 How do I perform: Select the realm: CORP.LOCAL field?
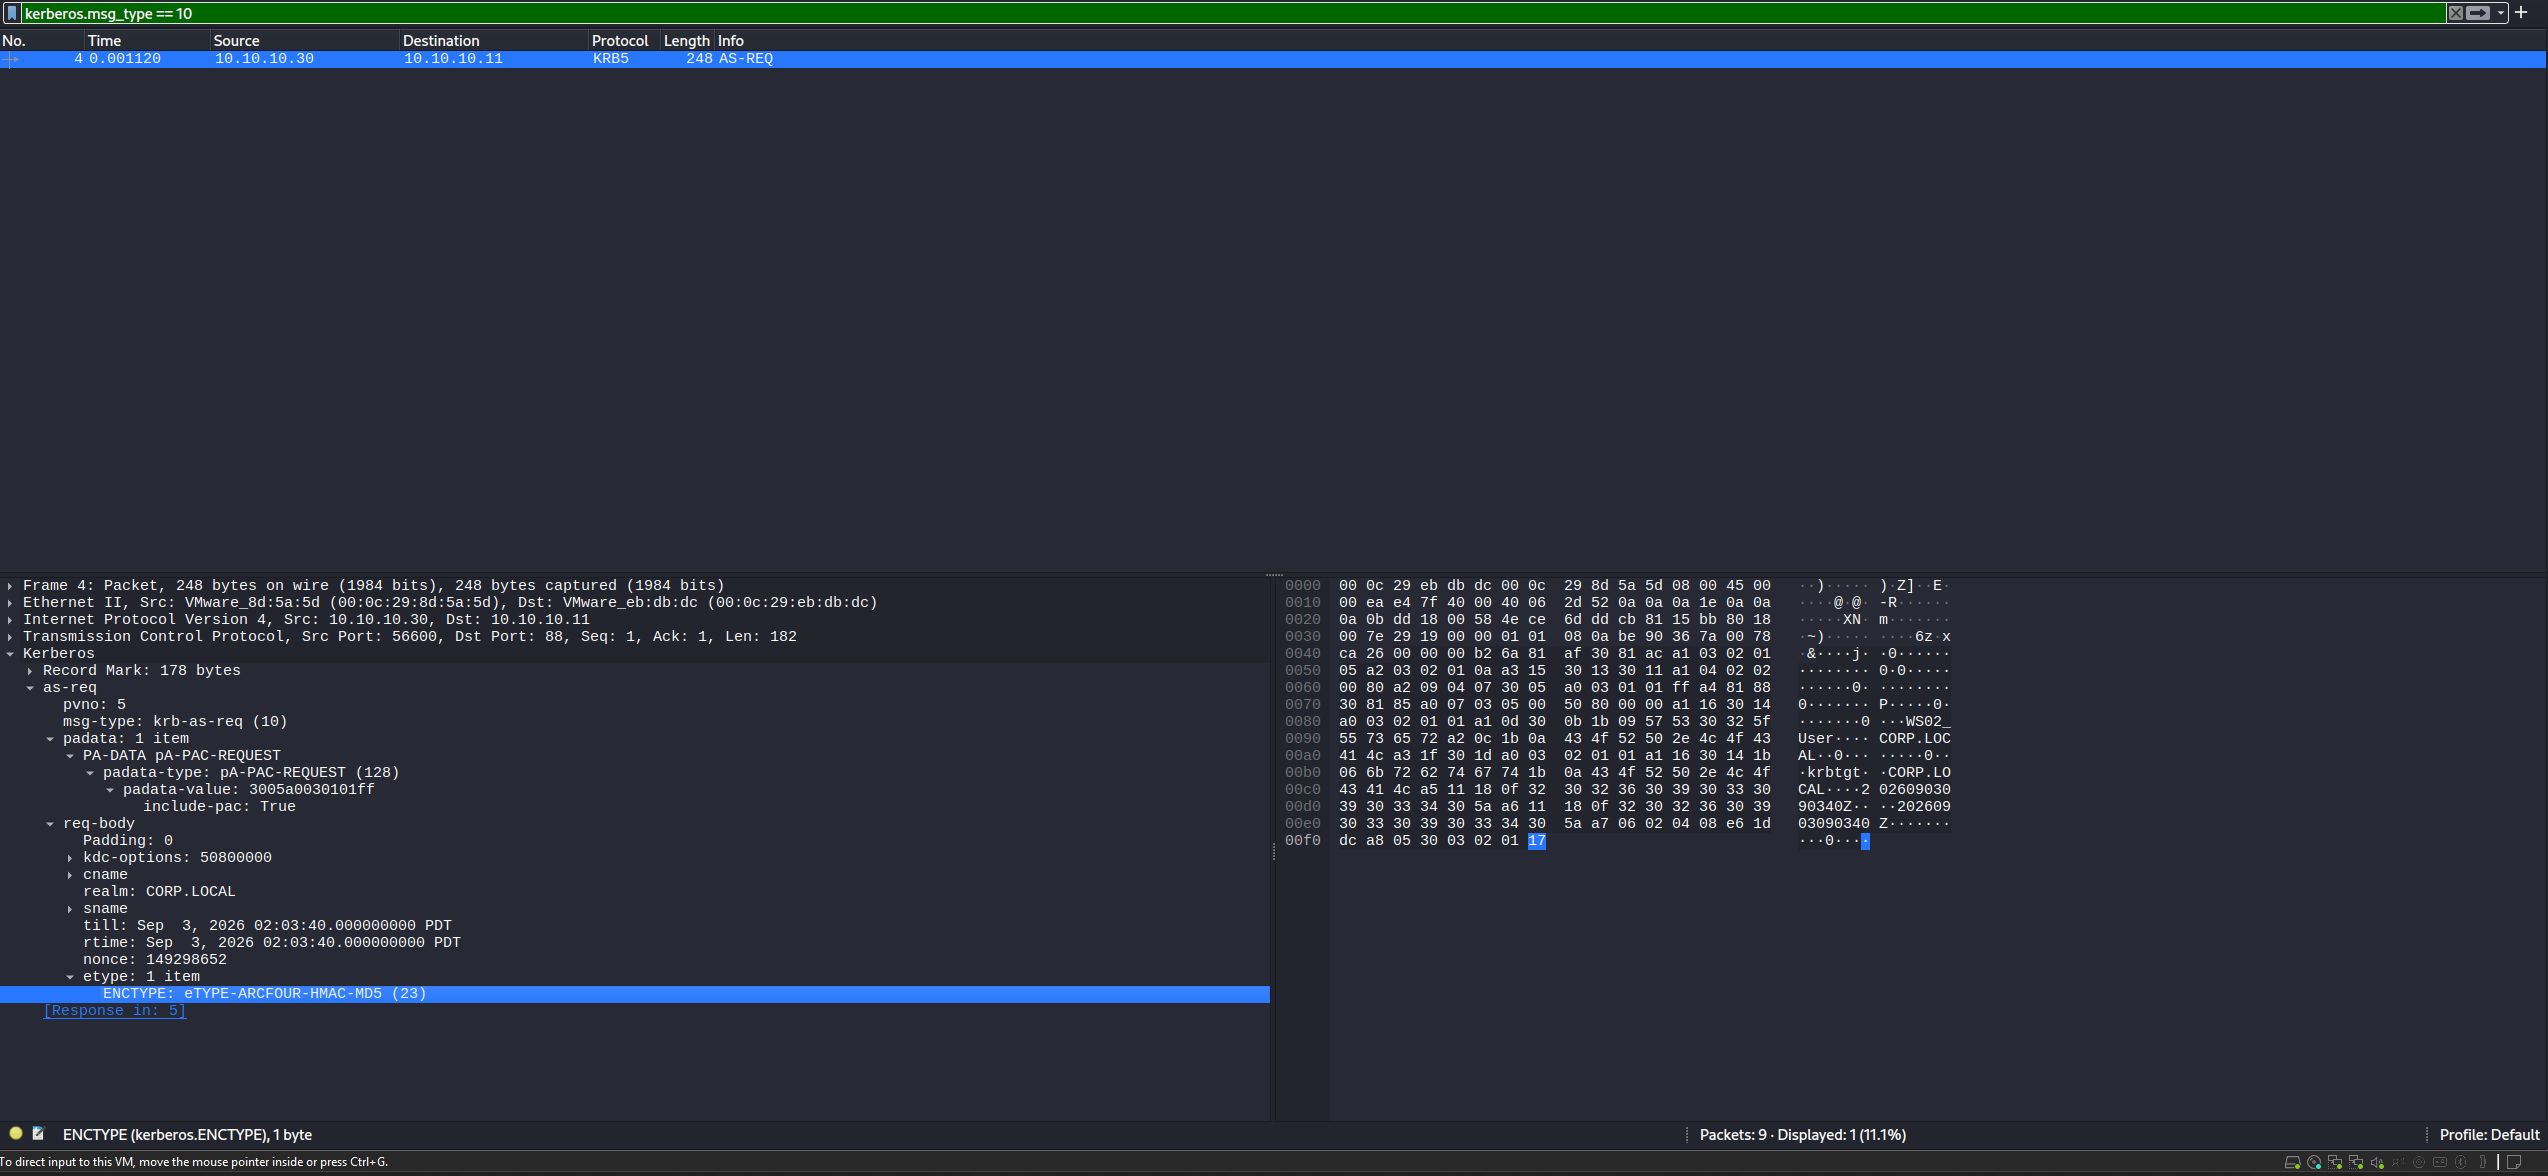(x=159, y=892)
